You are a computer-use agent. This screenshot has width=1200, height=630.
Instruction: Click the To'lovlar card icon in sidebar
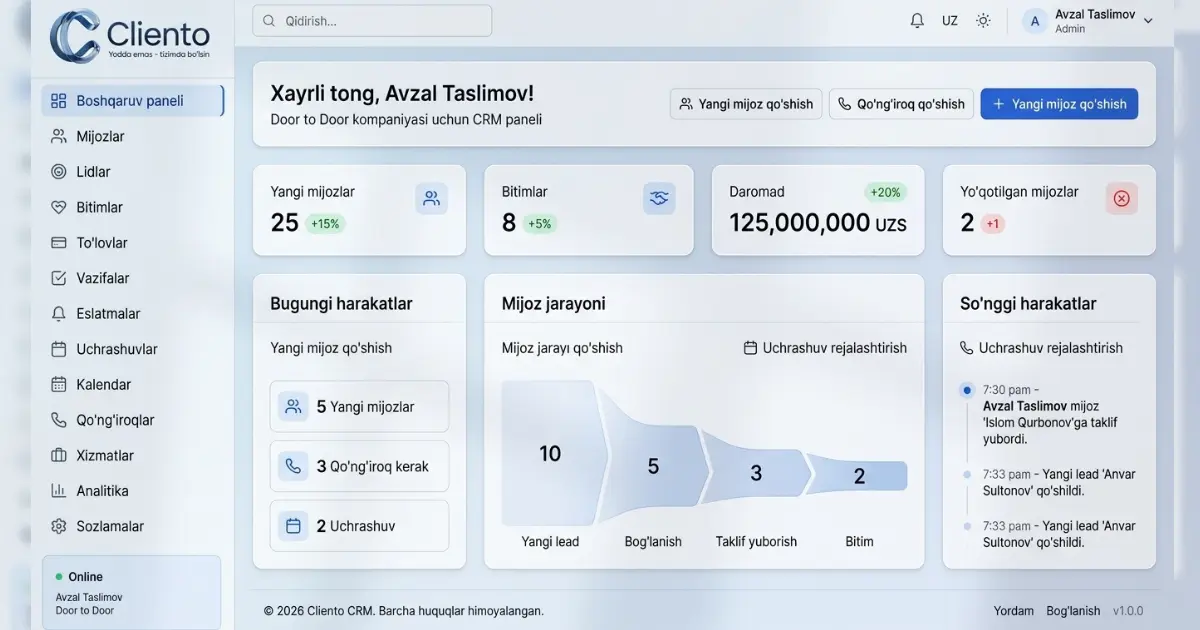click(x=58, y=243)
